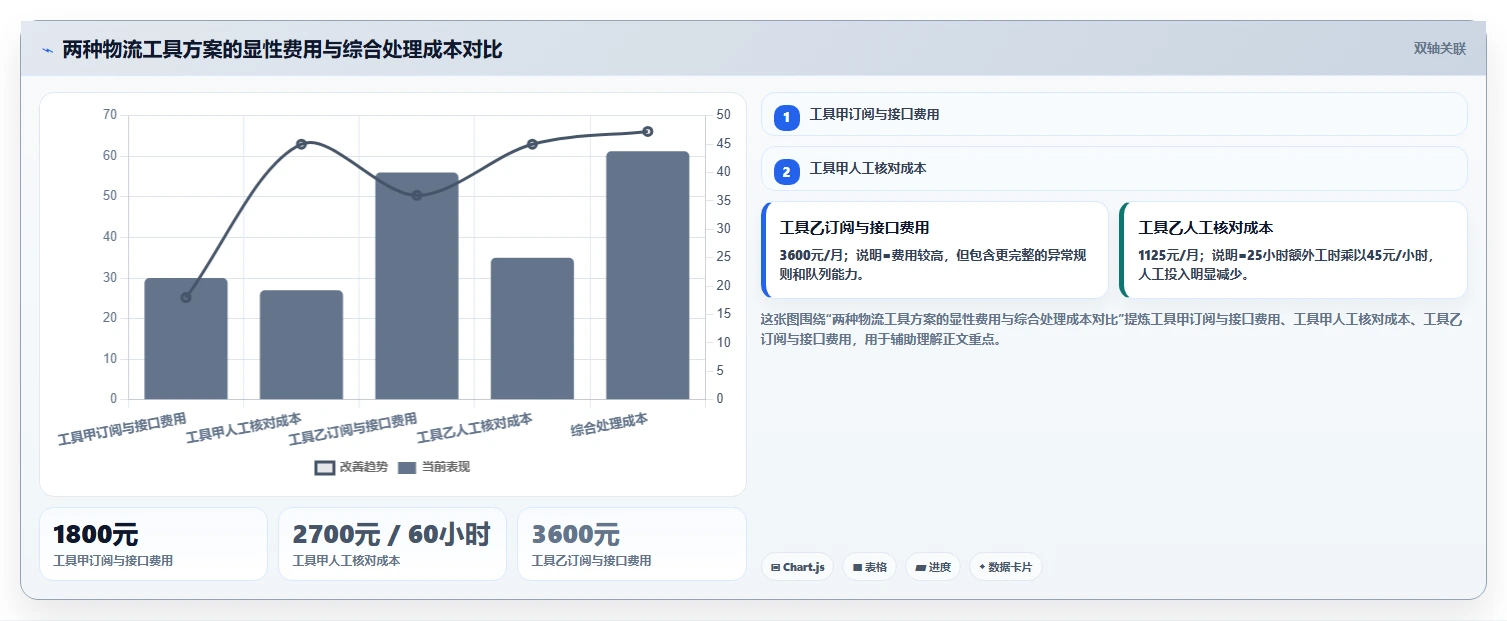Click the 3600元 stat card
The image size is (1507, 621).
point(632,544)
